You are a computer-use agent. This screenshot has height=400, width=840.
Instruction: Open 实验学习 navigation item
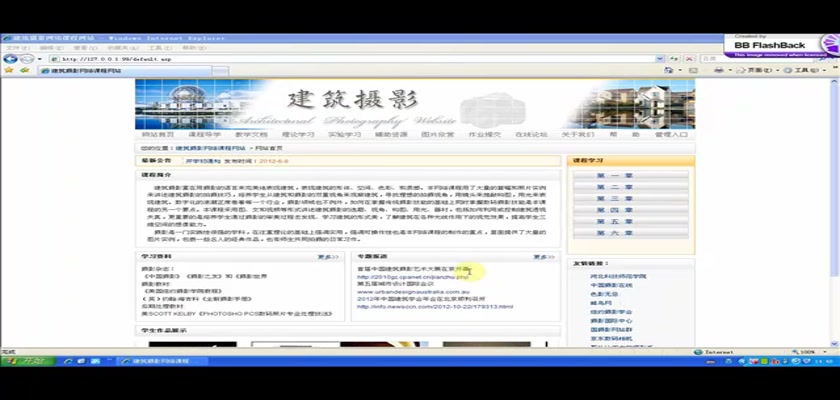coord(344,134)
